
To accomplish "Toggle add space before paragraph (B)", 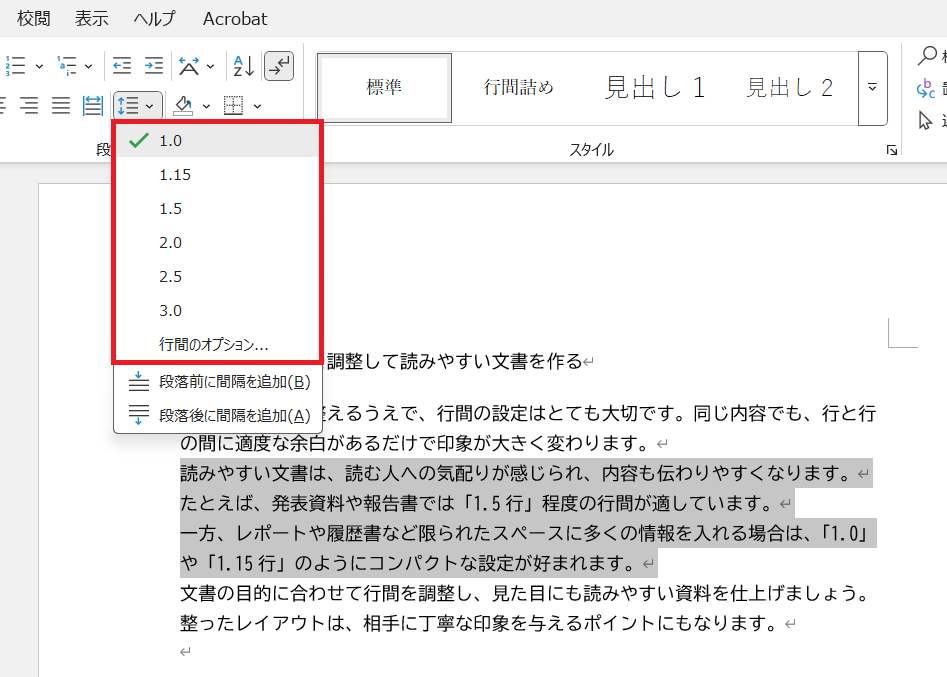I will coord(234,381).
